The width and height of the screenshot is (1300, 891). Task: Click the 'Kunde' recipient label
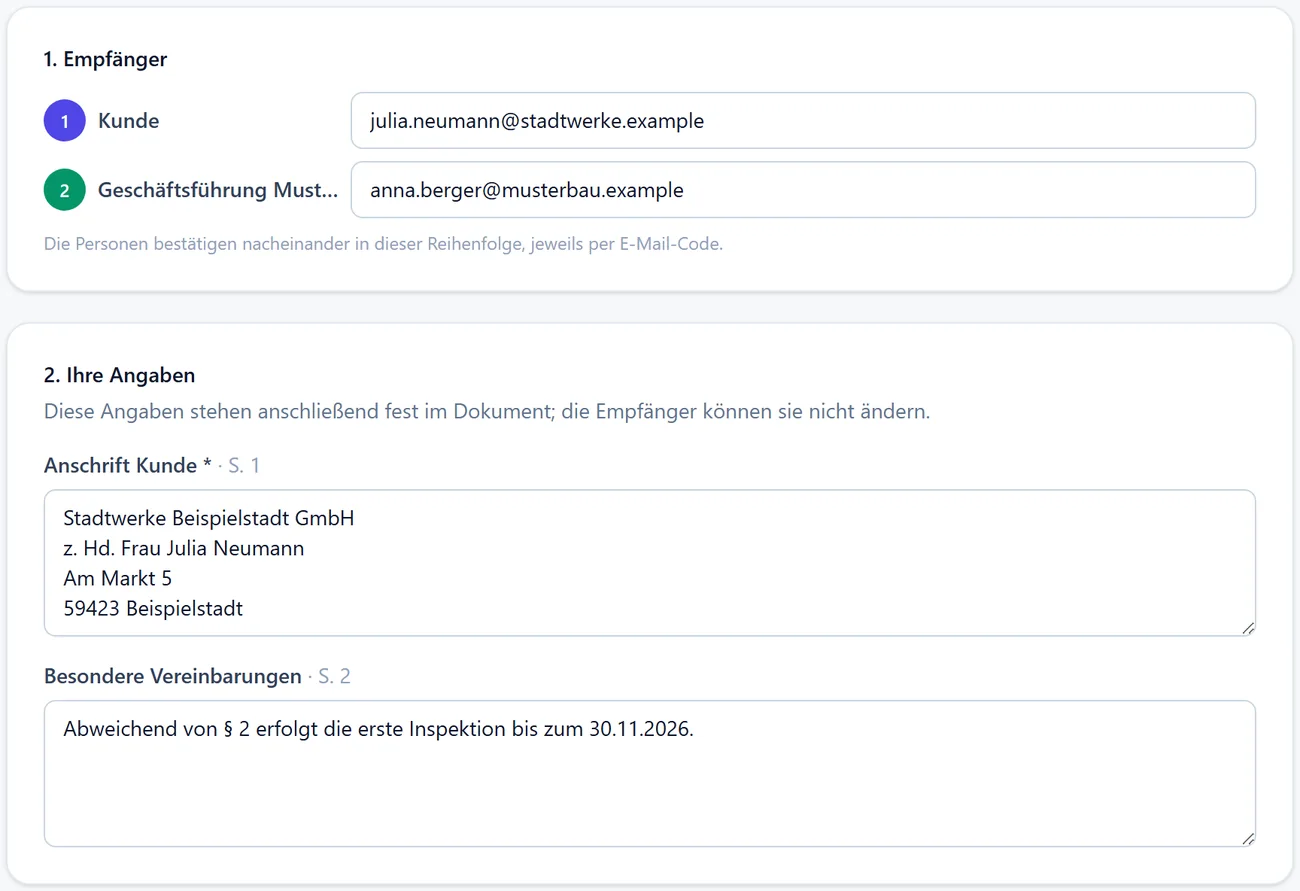[x=129, y=121]
